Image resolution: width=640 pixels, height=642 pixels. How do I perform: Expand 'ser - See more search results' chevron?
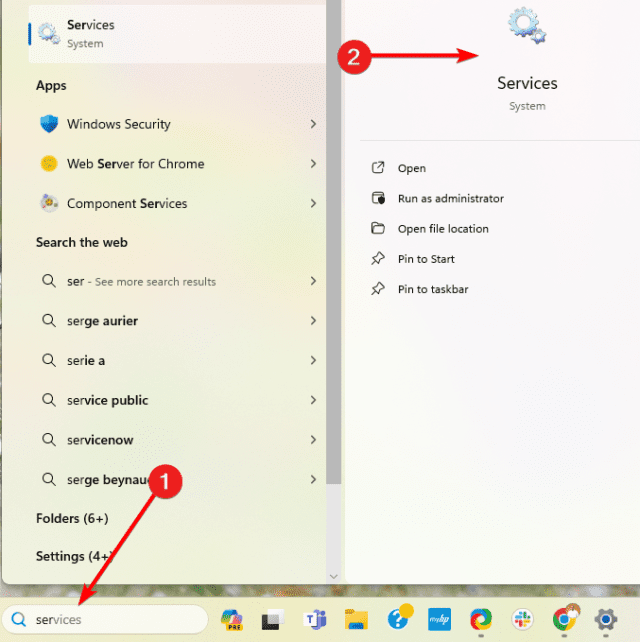click(x=313, y=281)
